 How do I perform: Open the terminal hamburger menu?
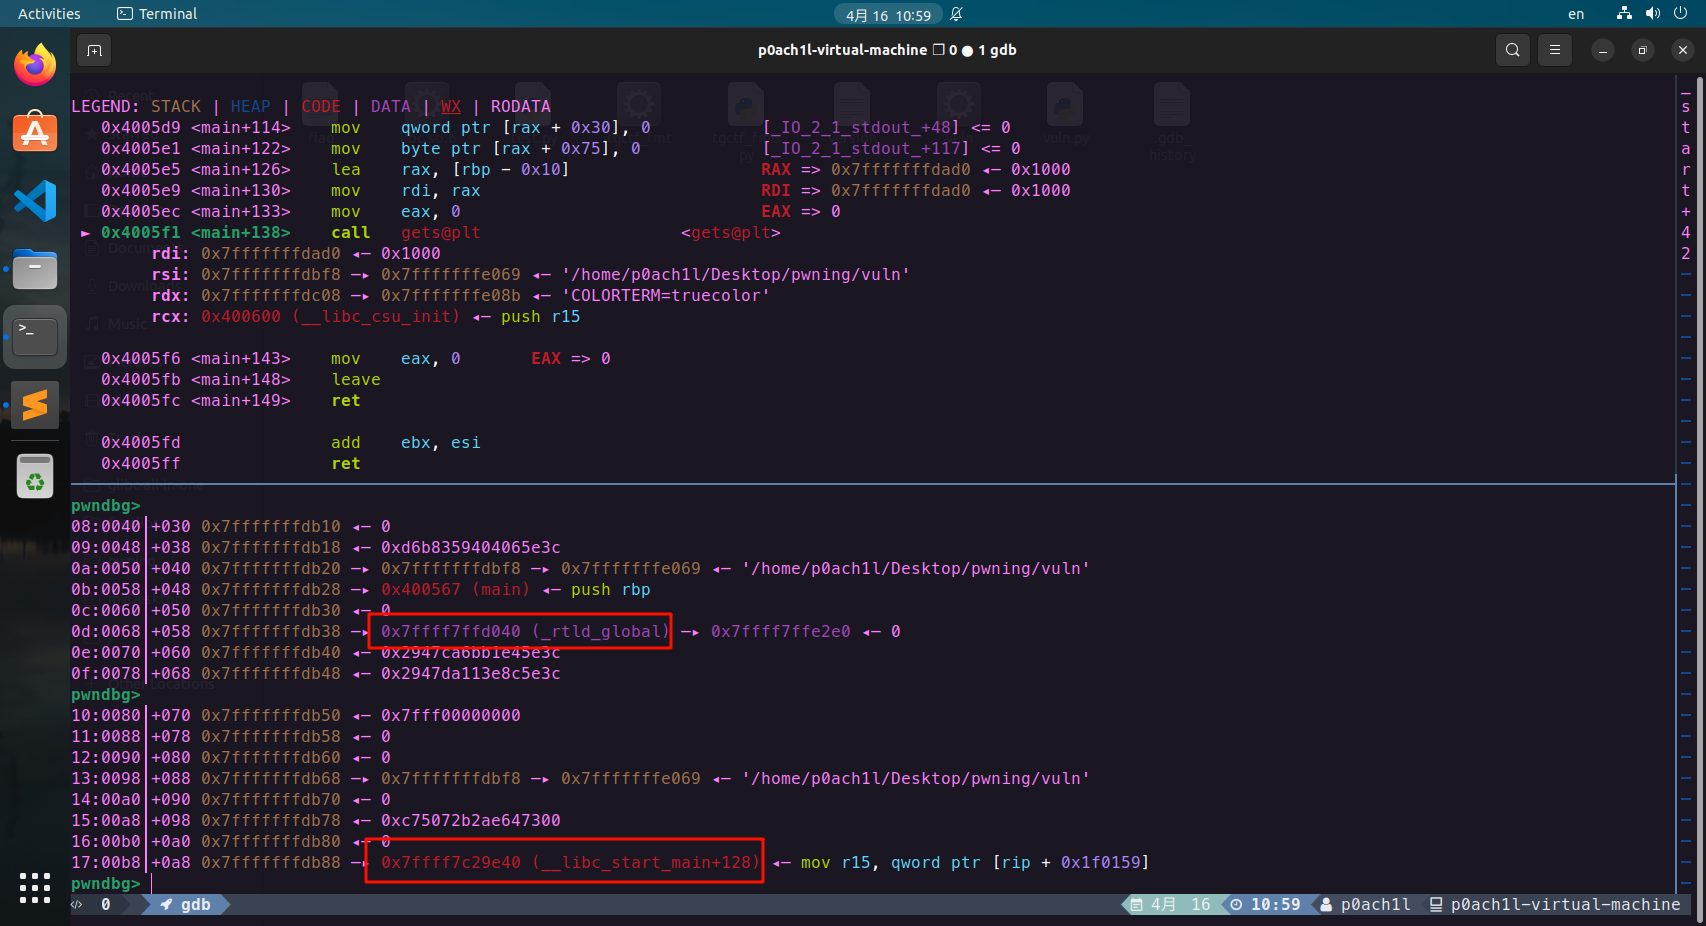pyautogui.click(x=1555, y=50)
